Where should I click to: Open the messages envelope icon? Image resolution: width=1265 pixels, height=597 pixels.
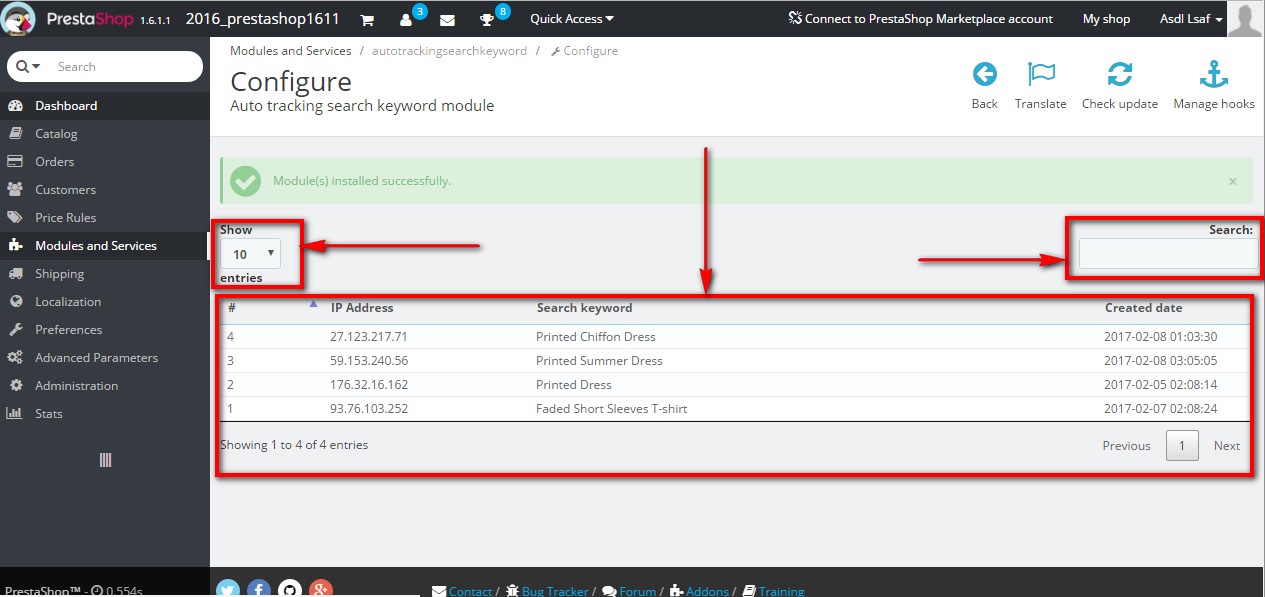click(447, 20)
